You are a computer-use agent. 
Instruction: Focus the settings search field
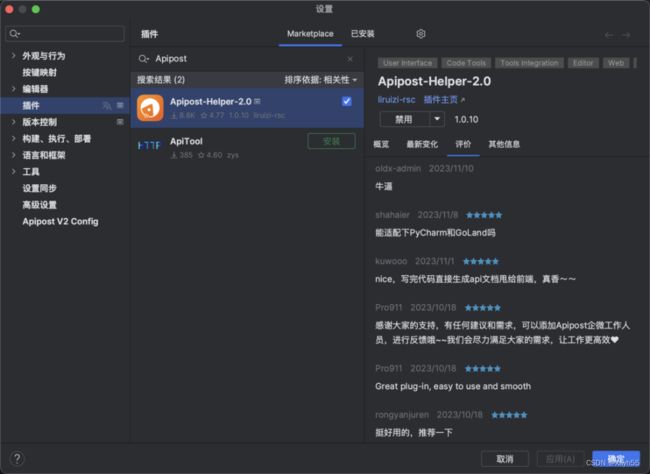(x=65, y=34)
